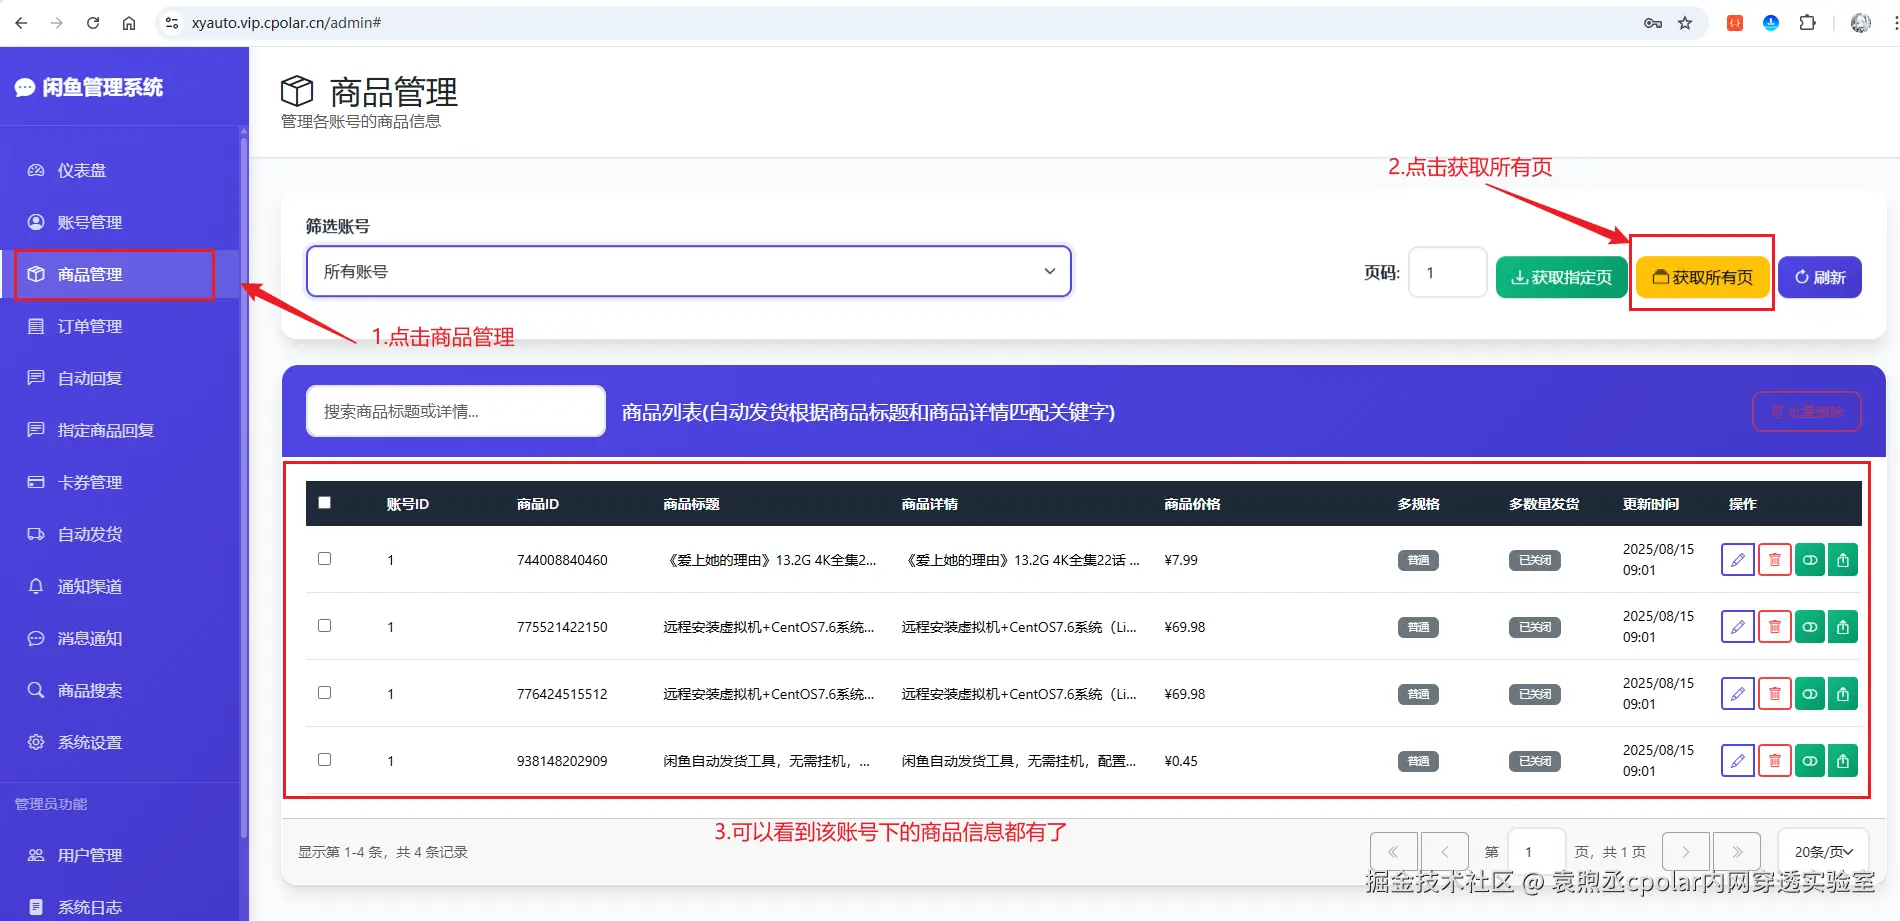
Task: Go to last page of pagination
Action: [1737, 852]
